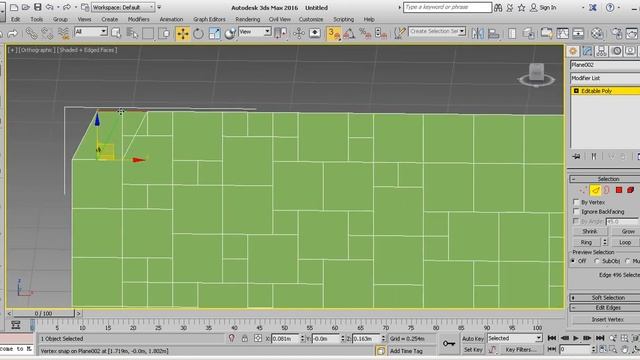The height and width of the screenshot is (360, 640).
Task: Open the key filter Selected dropdown
Action: (x=514, y=338)
